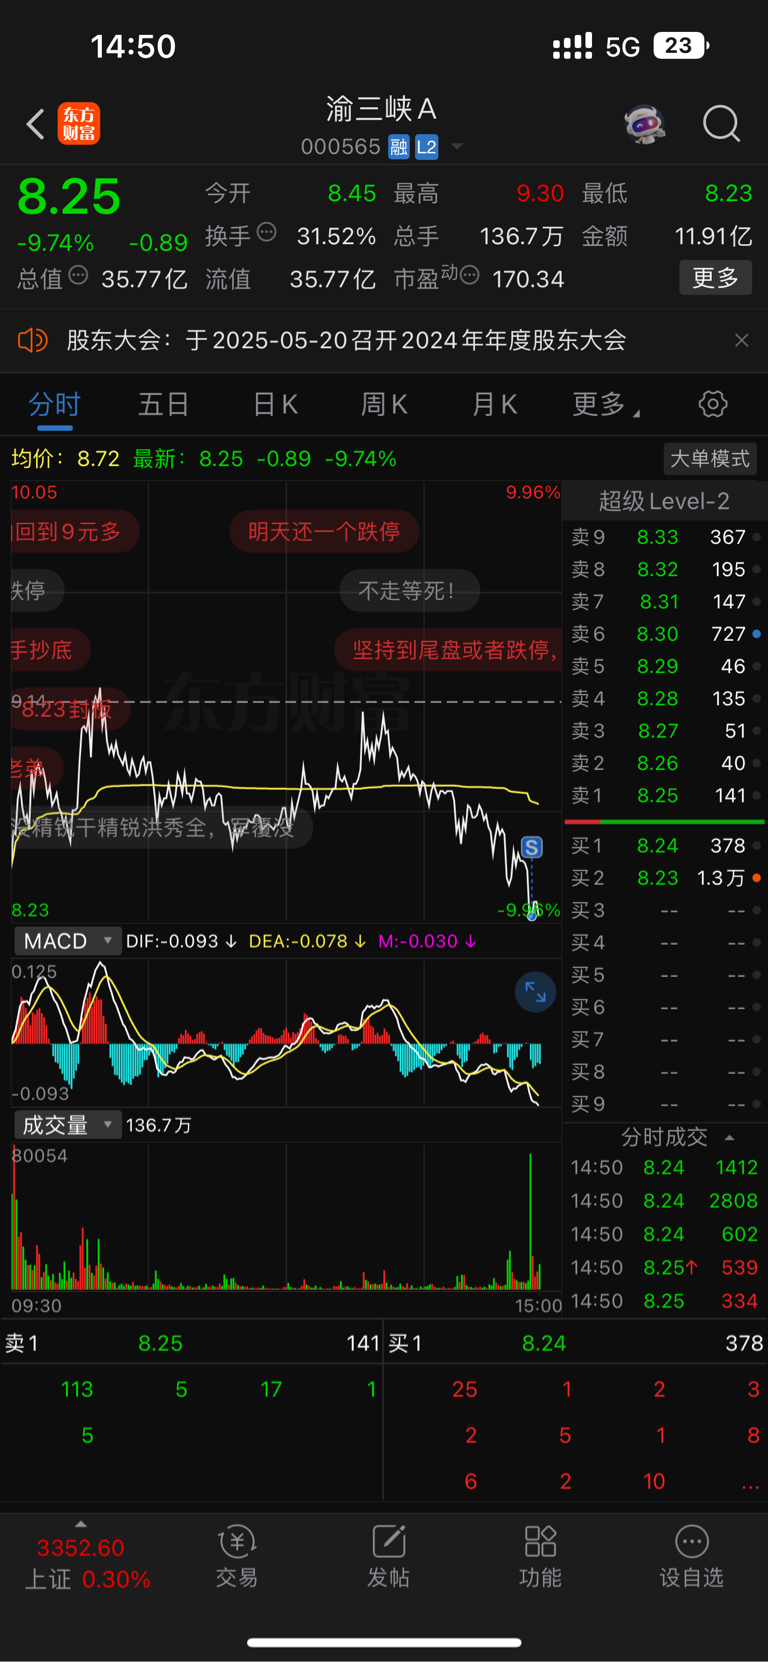Image resolution: width=768 pixels, height=1662 pixels.
Task: Tap trade tick with volume 1412
Action: pos(664,1167)
